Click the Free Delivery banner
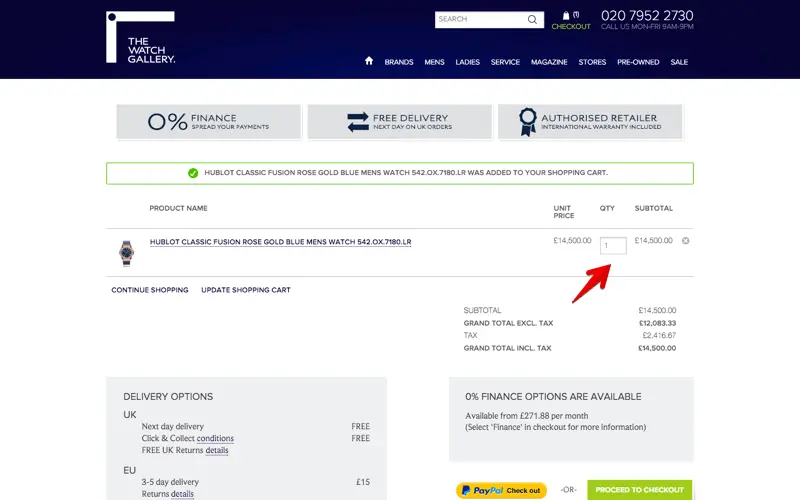This screenshot has height=500, width=800. click(400, 122)
